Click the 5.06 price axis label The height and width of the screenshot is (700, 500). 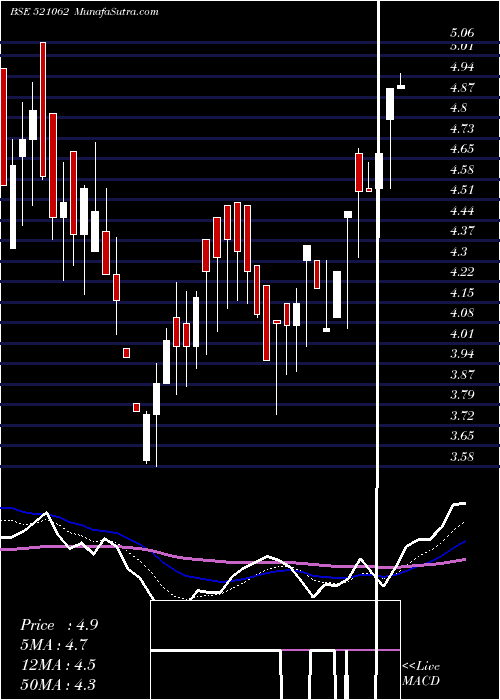(x=462, y=33)
